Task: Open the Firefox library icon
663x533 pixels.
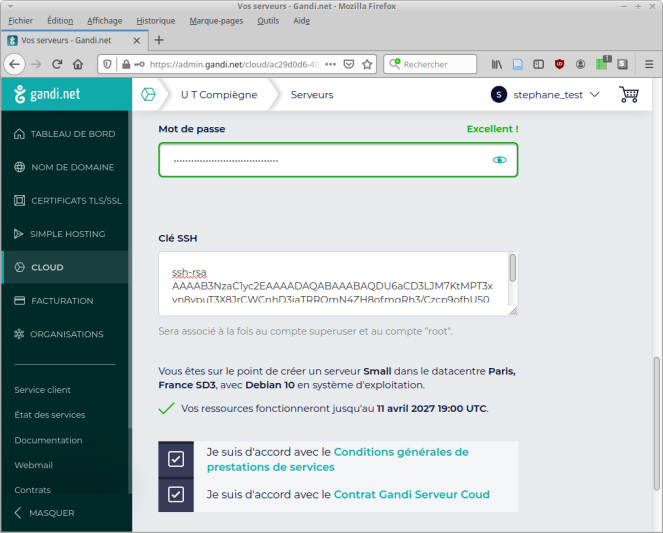Action: (x=497, y=64)
